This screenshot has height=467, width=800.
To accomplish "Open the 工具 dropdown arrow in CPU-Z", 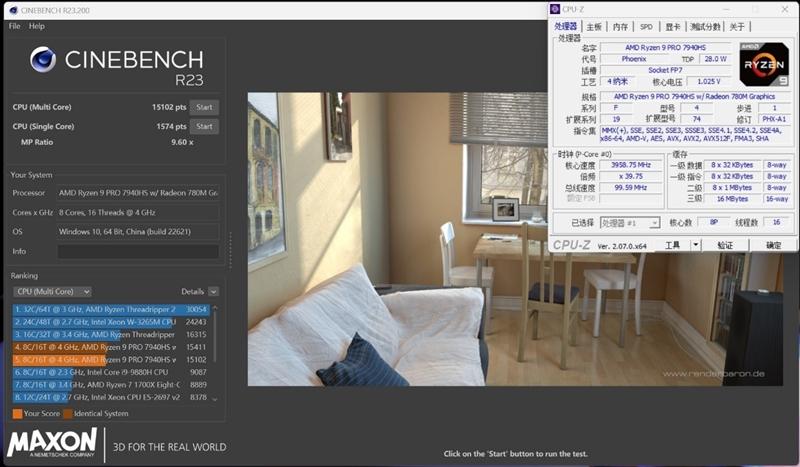I will coord(695,245).
